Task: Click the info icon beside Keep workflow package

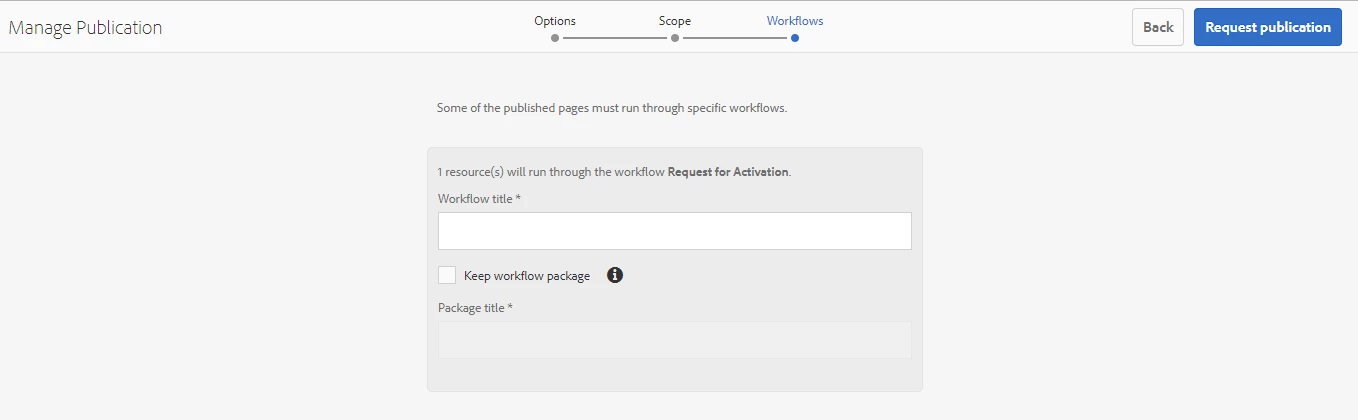Action: point(615,275)
